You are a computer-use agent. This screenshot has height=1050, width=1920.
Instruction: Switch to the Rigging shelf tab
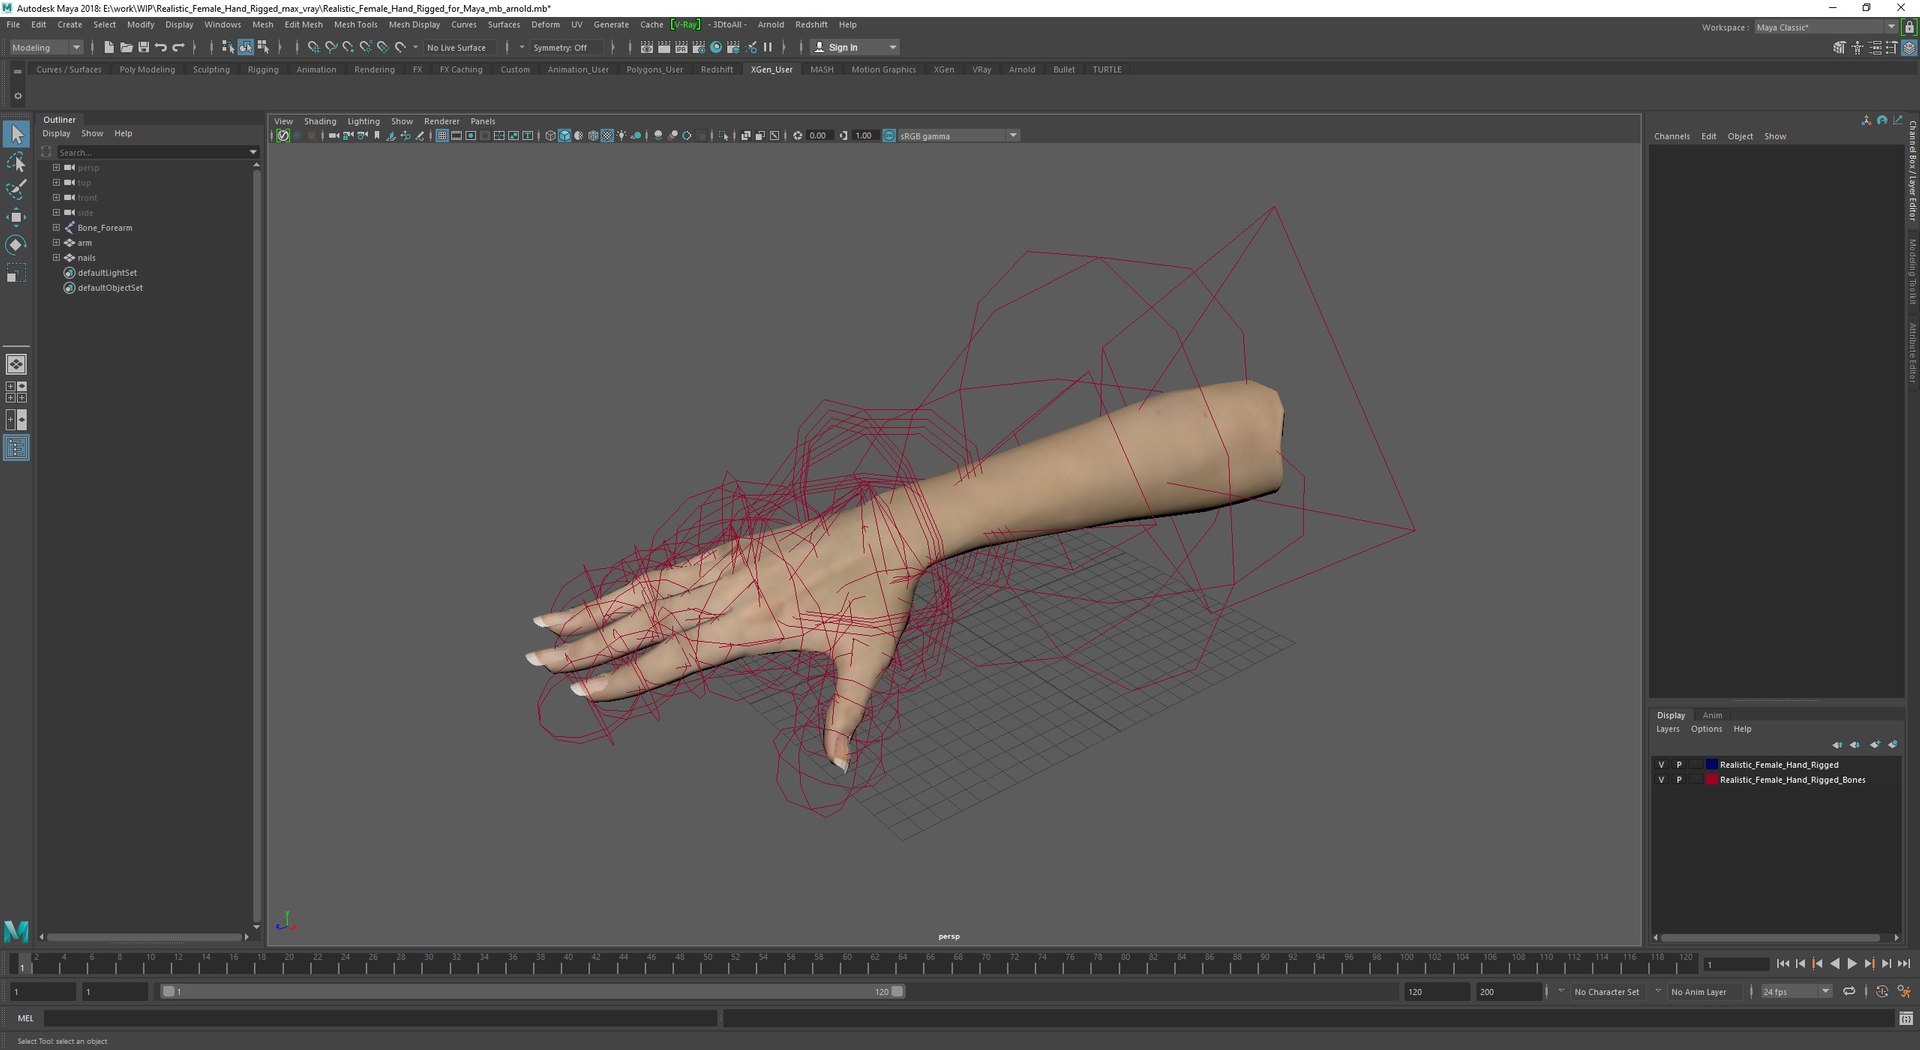[x=263, y=70]
